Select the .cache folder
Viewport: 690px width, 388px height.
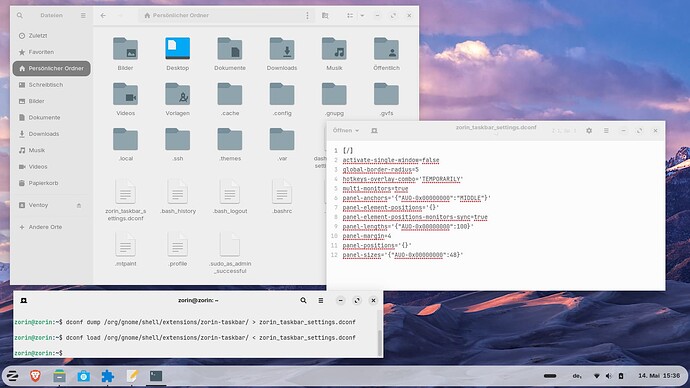[230, 94]
